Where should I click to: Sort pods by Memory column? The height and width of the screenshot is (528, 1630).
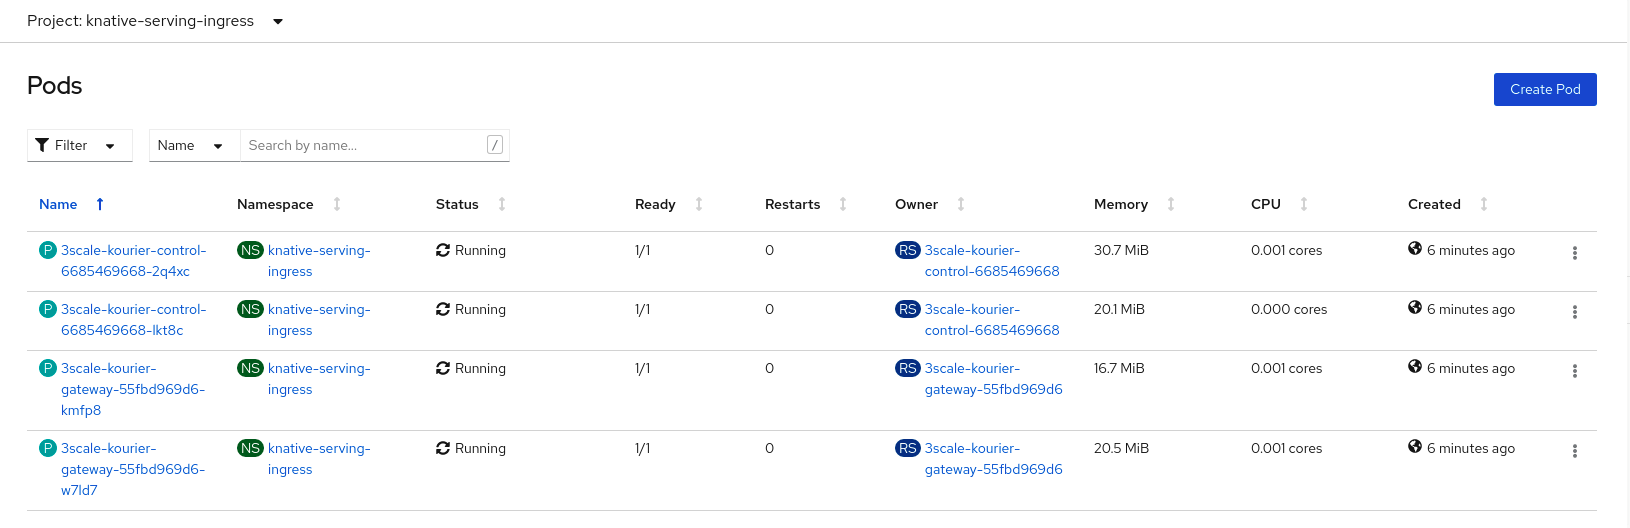click(1121, 204)
